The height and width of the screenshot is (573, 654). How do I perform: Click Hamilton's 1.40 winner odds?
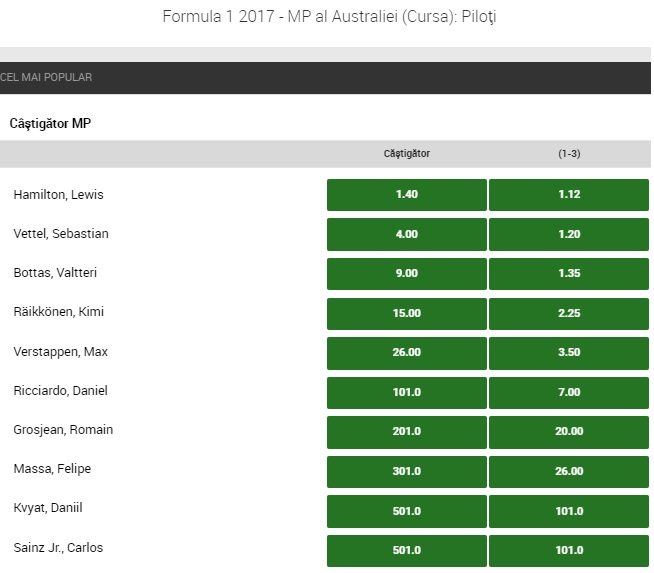(x=406, y=194)
